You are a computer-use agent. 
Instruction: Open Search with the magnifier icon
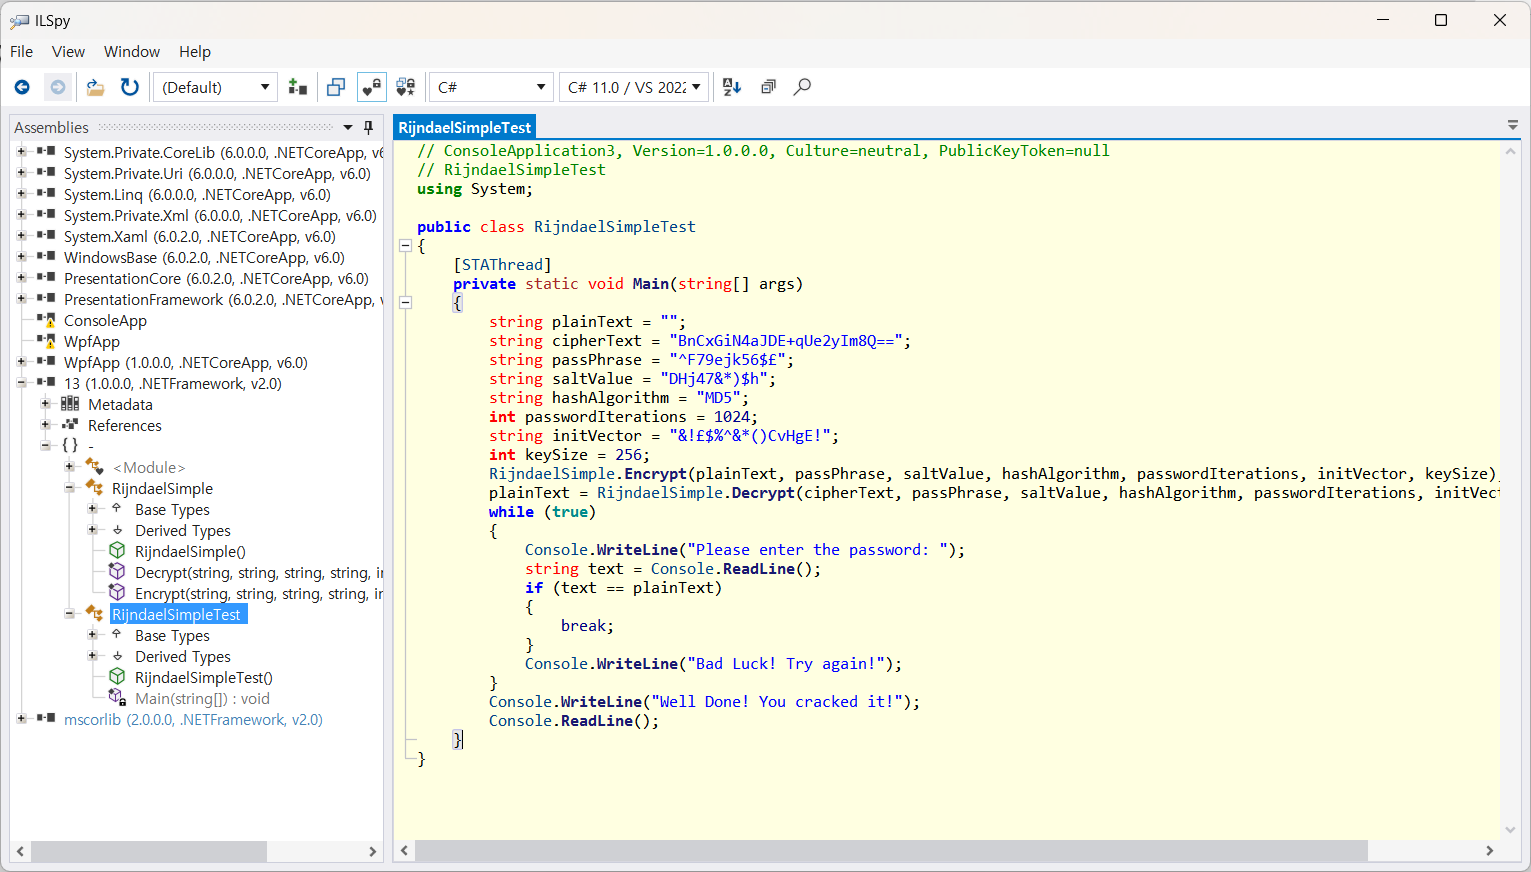point(802,87)
